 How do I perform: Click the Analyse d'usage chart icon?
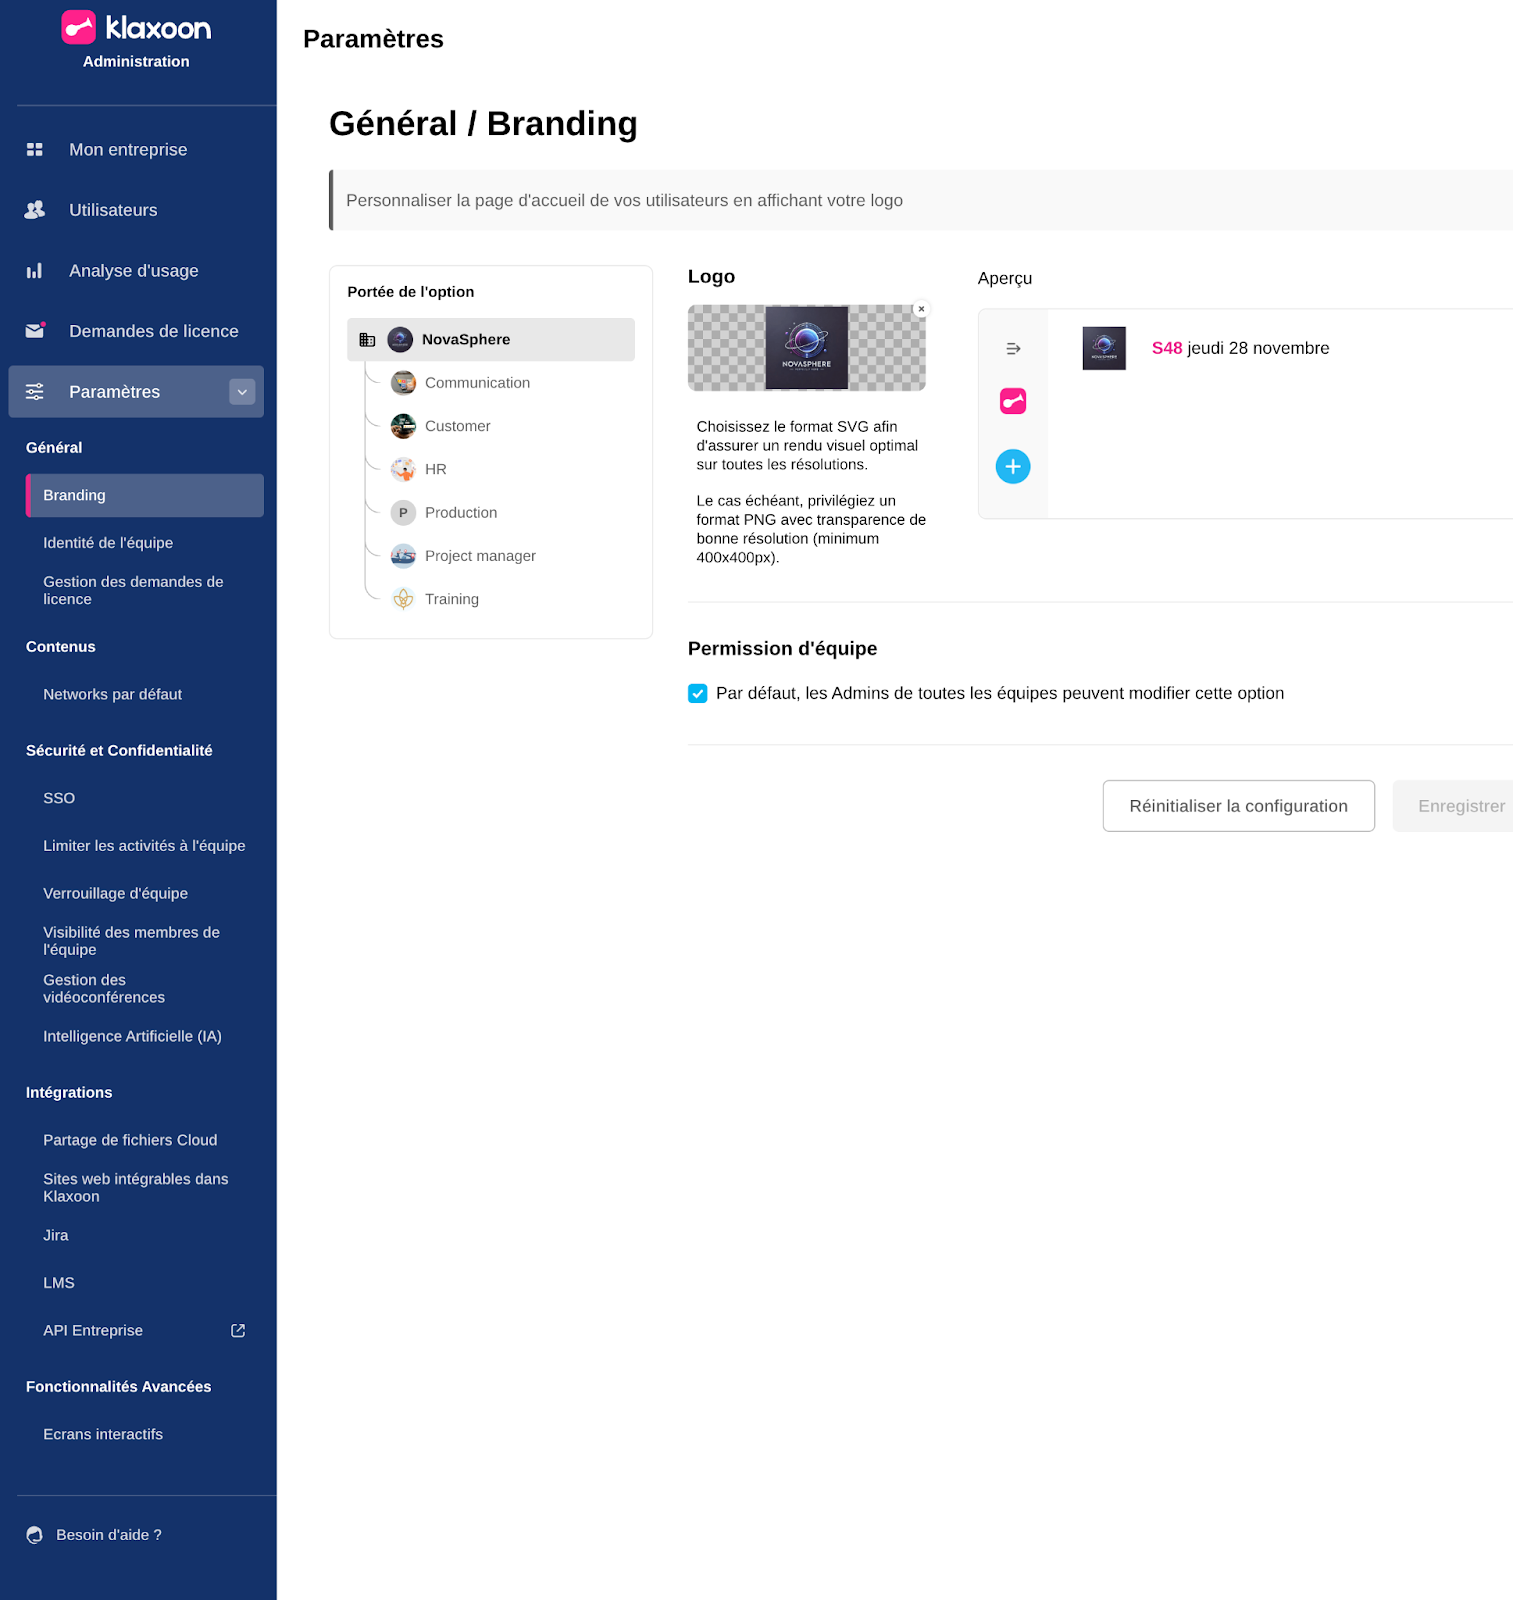click(35, 271)
